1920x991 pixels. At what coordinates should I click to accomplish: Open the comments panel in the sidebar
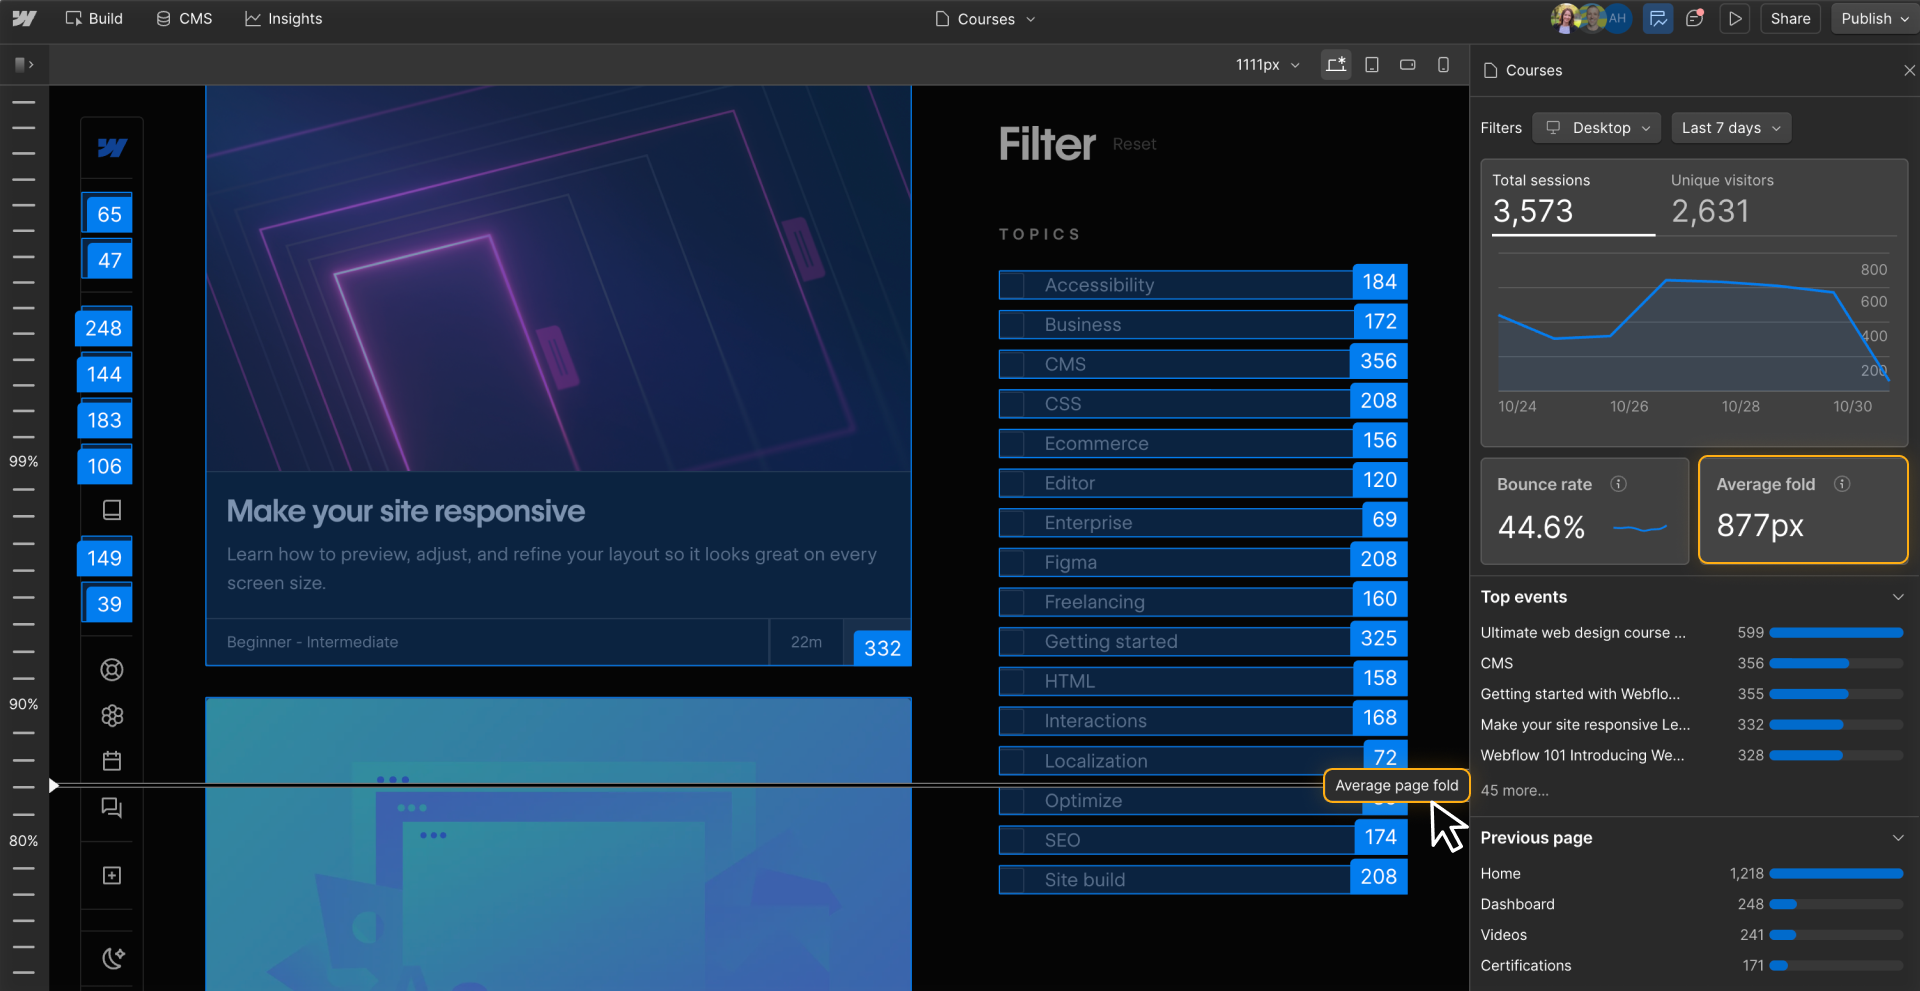111,807
